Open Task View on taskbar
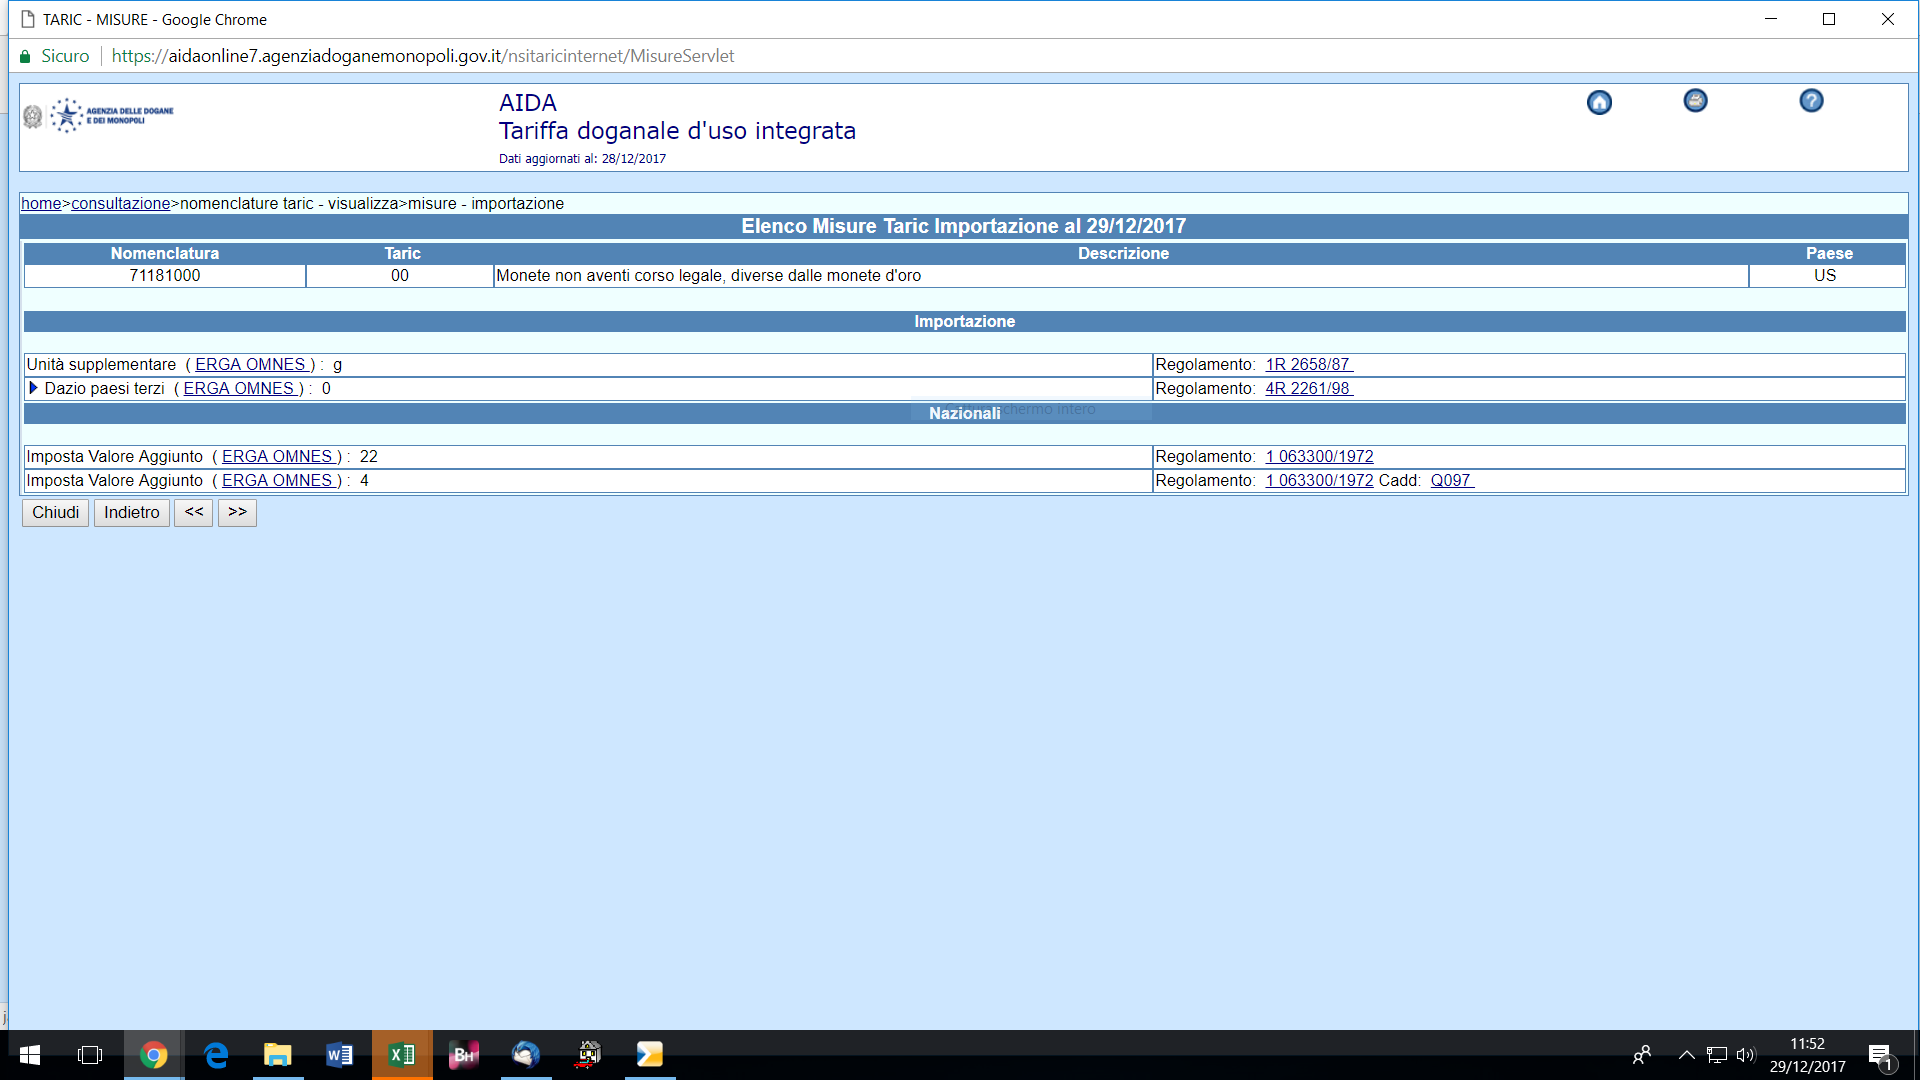The height and width of the screenshot is (1080, 1920). point(90,1055)
